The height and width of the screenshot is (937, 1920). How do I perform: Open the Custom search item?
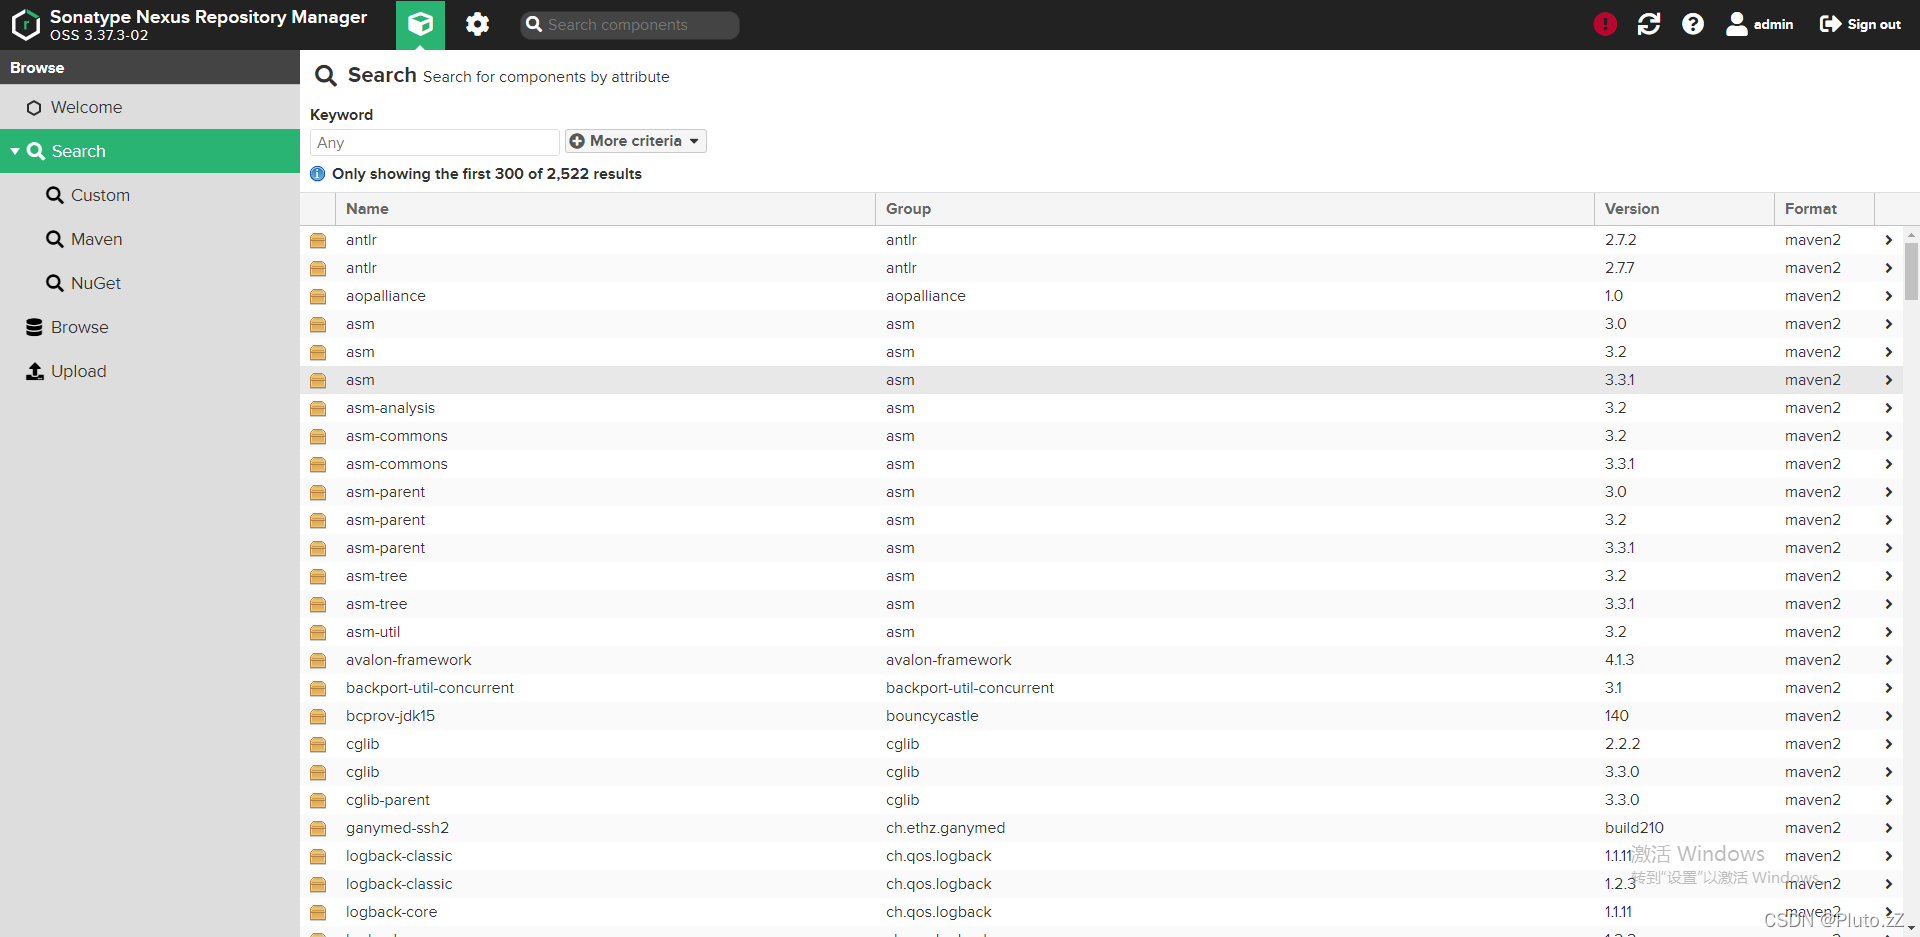click(x=150, y=195)
